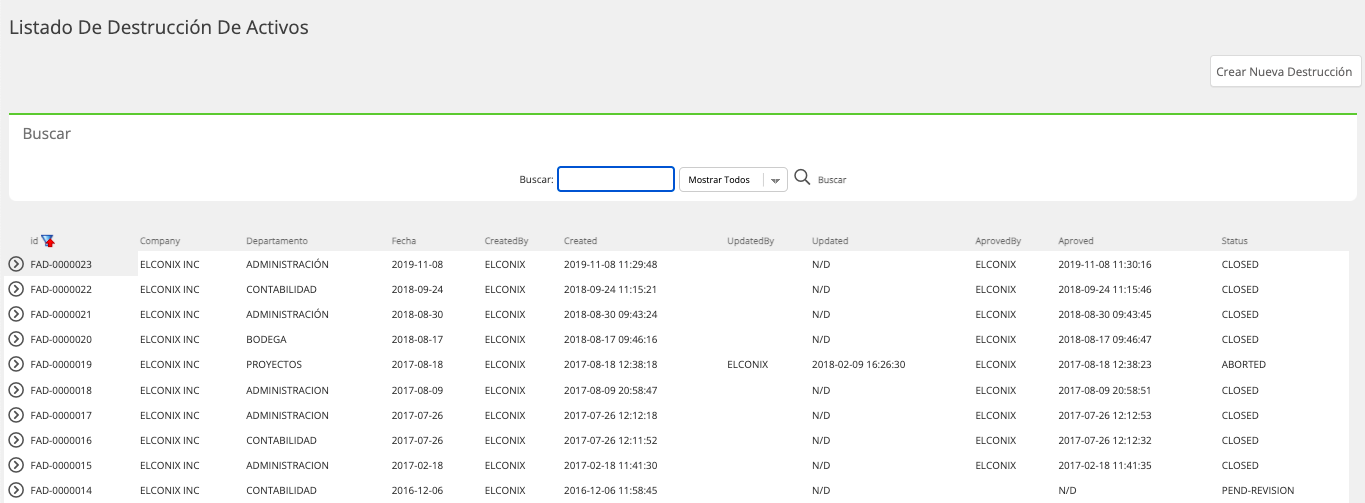Screen dimensions: 1365x503
Task: Expand row FAD-0000016 arrow icon
Action: [x=16, y=440]
